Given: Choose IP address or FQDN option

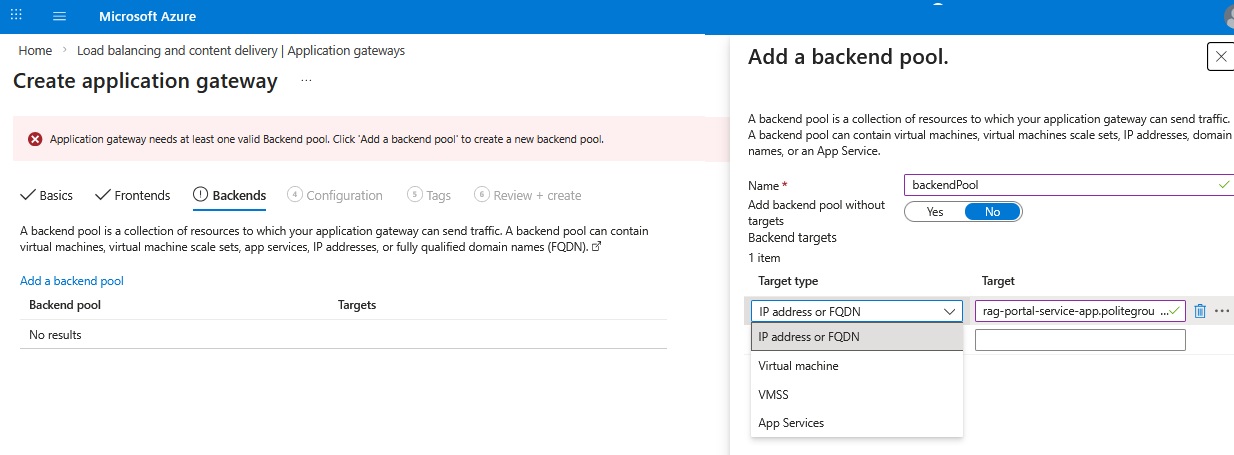Looking at the screenshot, I should tap(857, 337).
